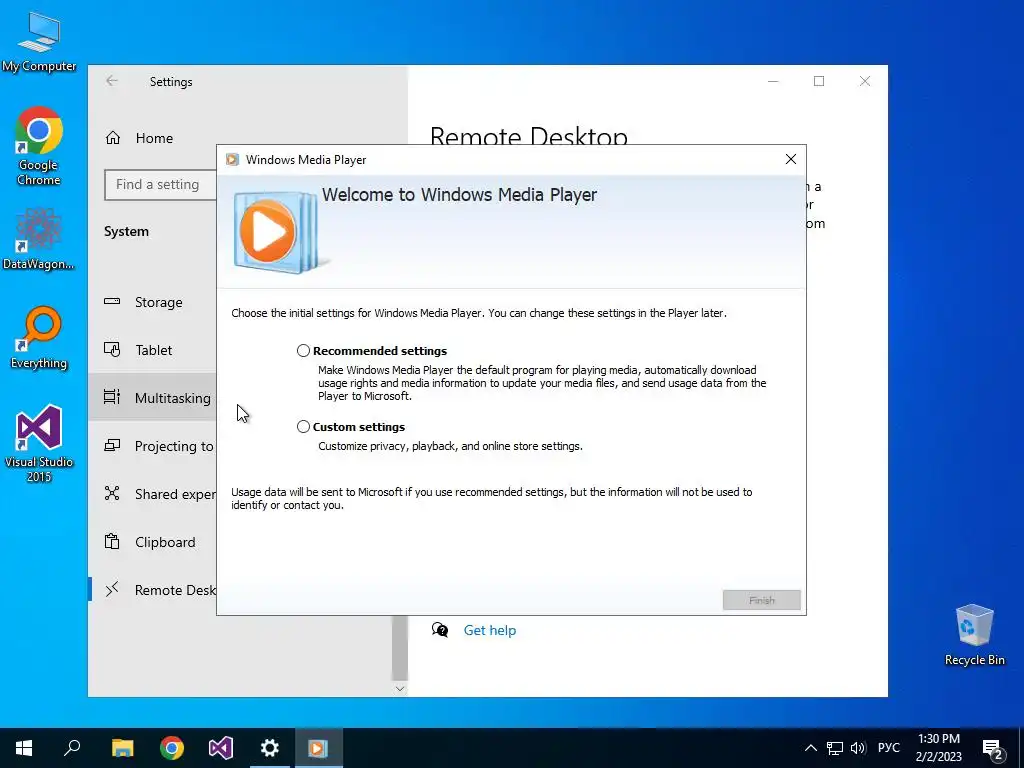Focus the Find a setting search box
This screenshot has height=768, width=1024.
point(161,185)
